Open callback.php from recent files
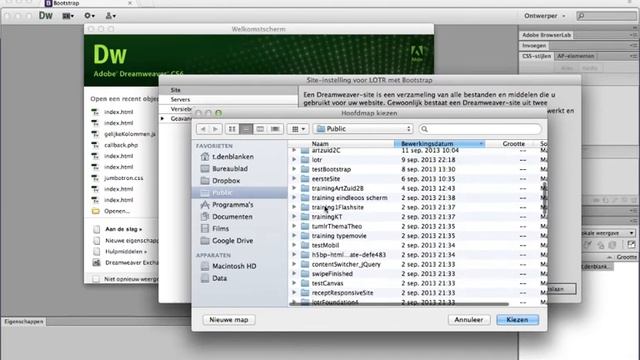 [121, 145]
